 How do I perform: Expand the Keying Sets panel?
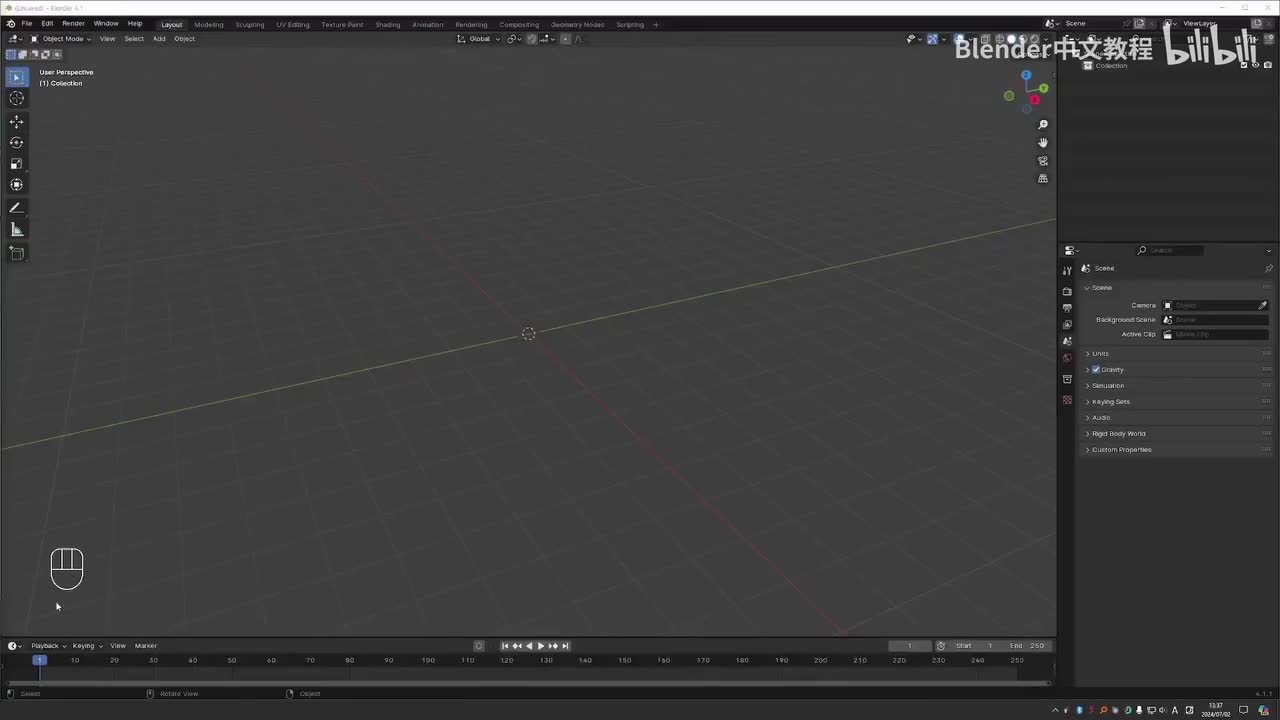(1111, 402)
